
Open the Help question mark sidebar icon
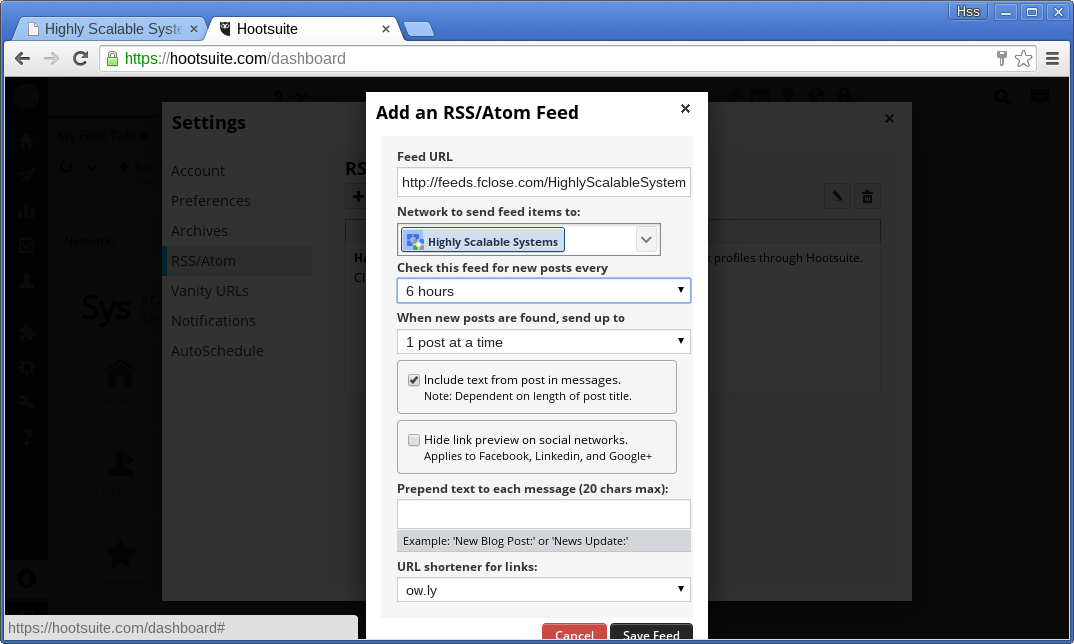click(x=27, y=436)
